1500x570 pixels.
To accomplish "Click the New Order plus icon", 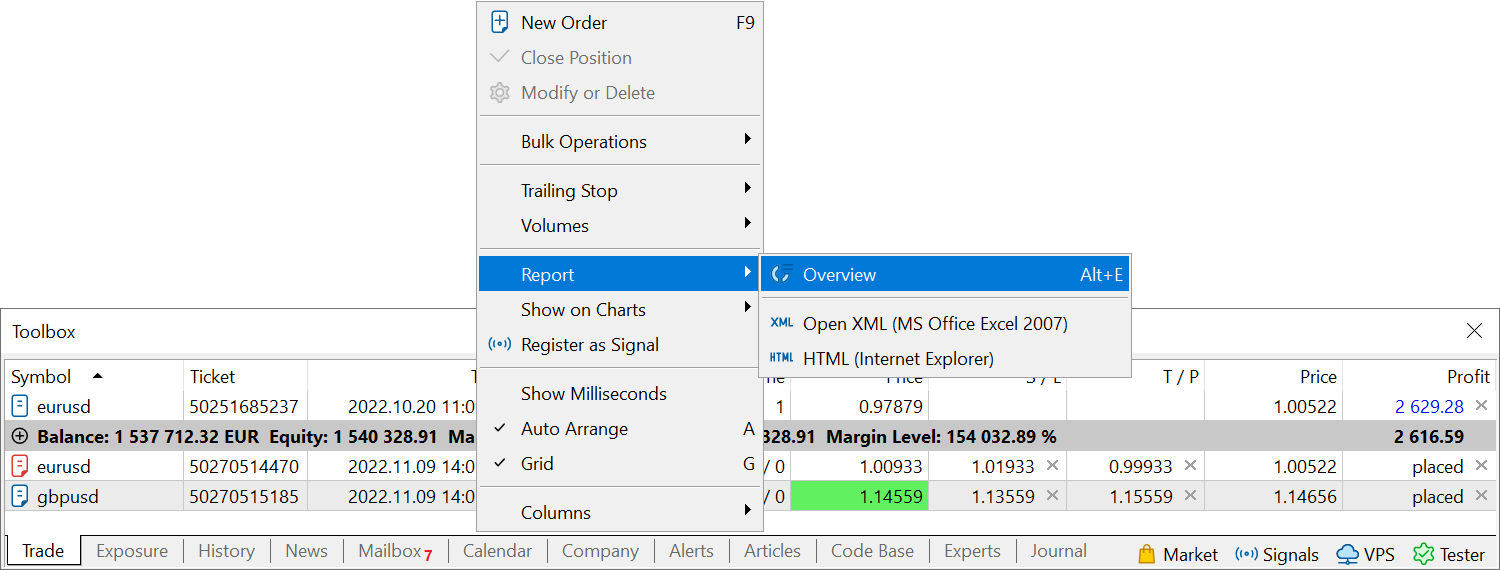I will [499, 22].
